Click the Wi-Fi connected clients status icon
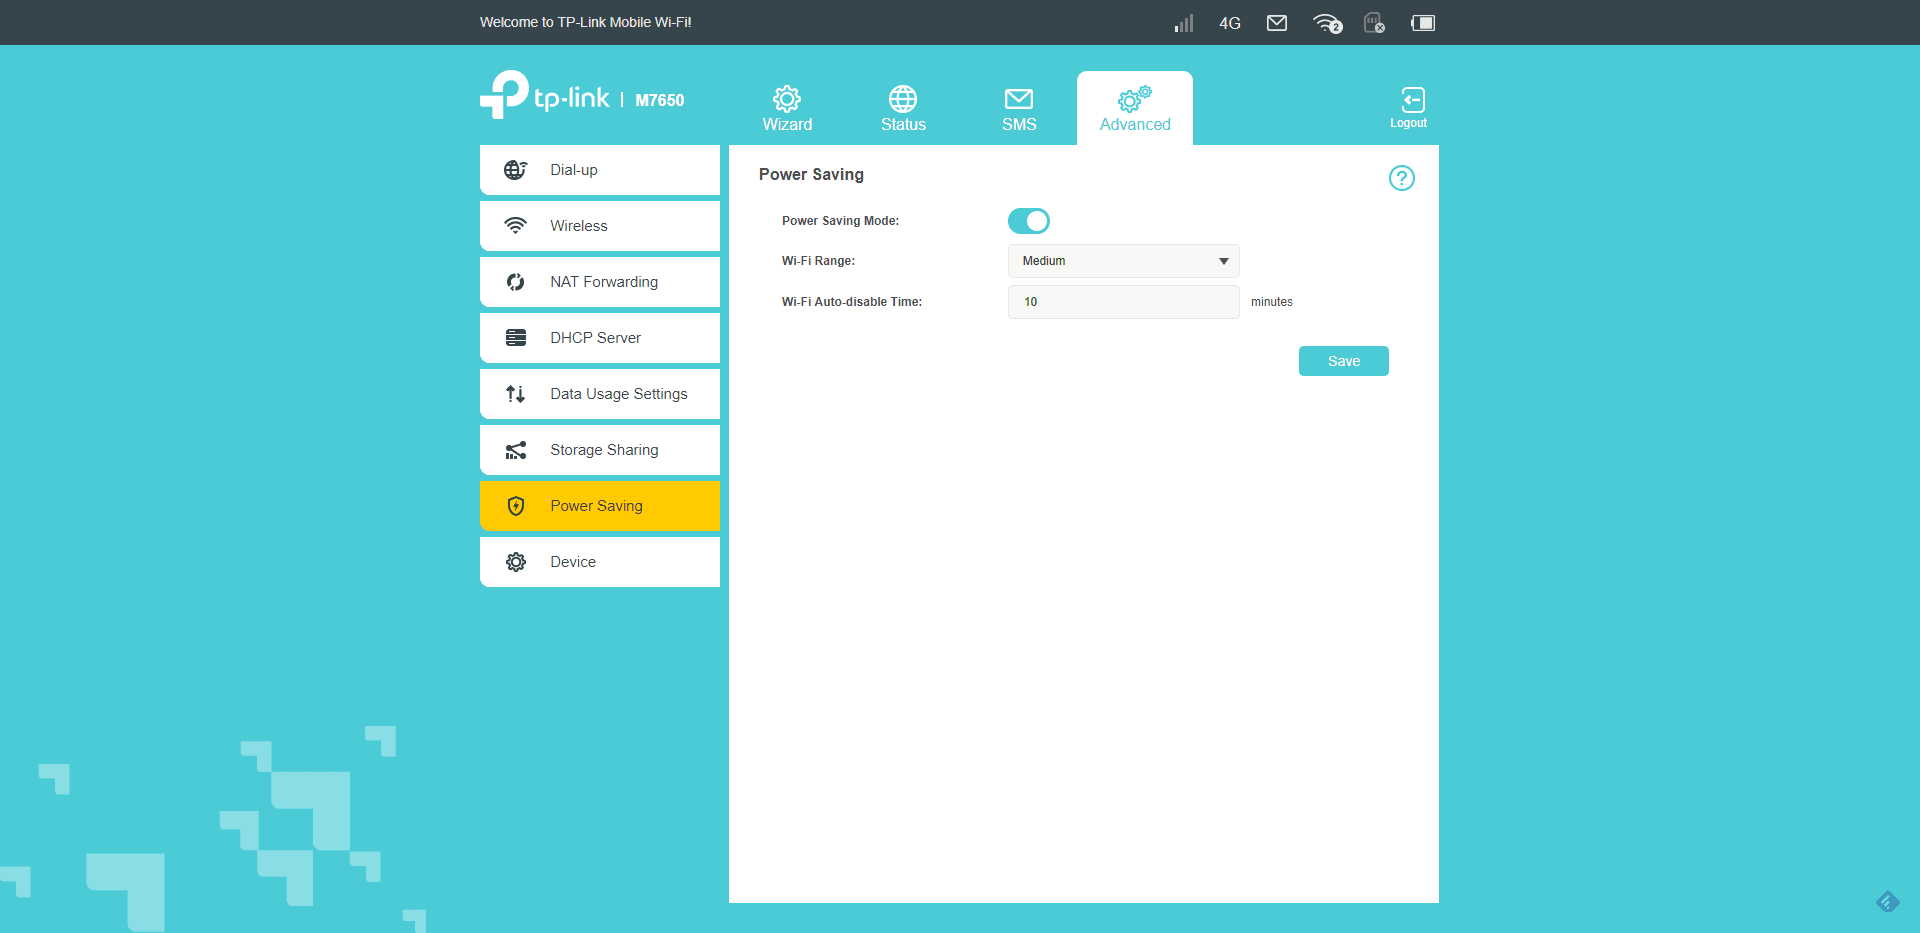 (1327, 23)
